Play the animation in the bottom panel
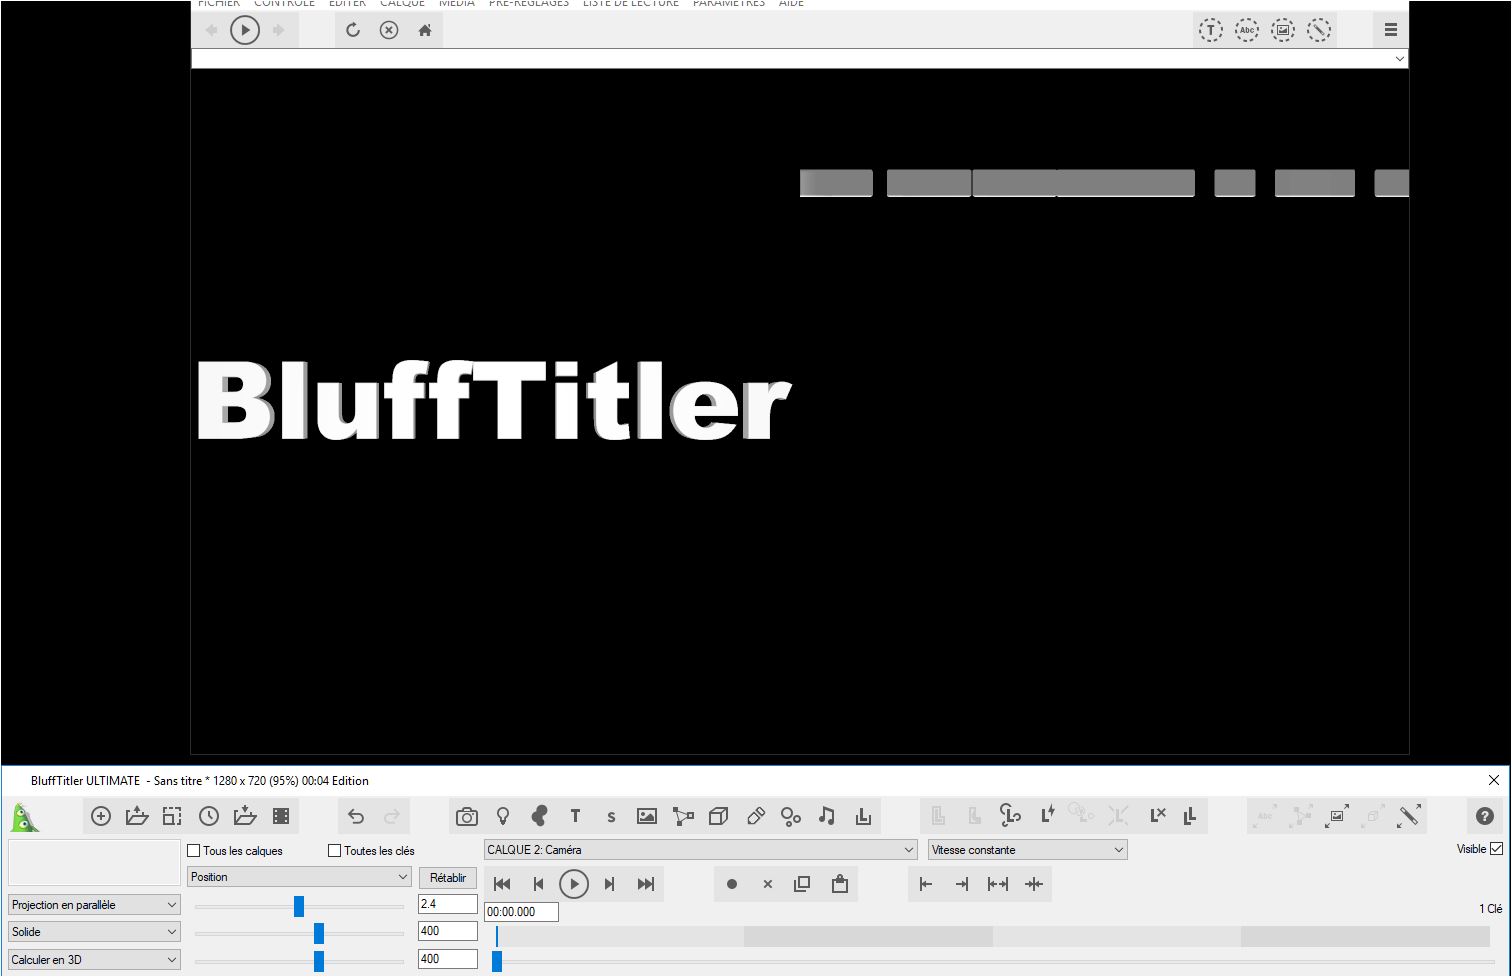The height and width of the screenshot is (977, 1512). (574, 884)
